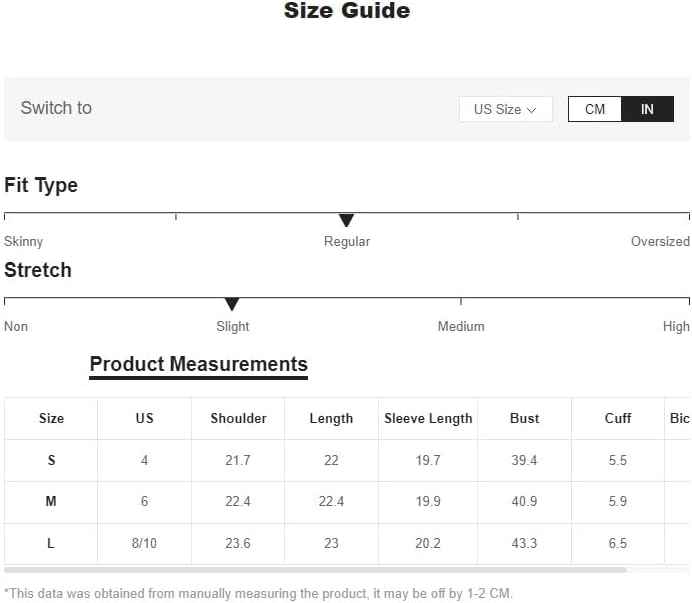The width and height of the screenshot is (692, 603).
Task: Select the size S row label
Action: pyautogui.click(x=51, y=460)
